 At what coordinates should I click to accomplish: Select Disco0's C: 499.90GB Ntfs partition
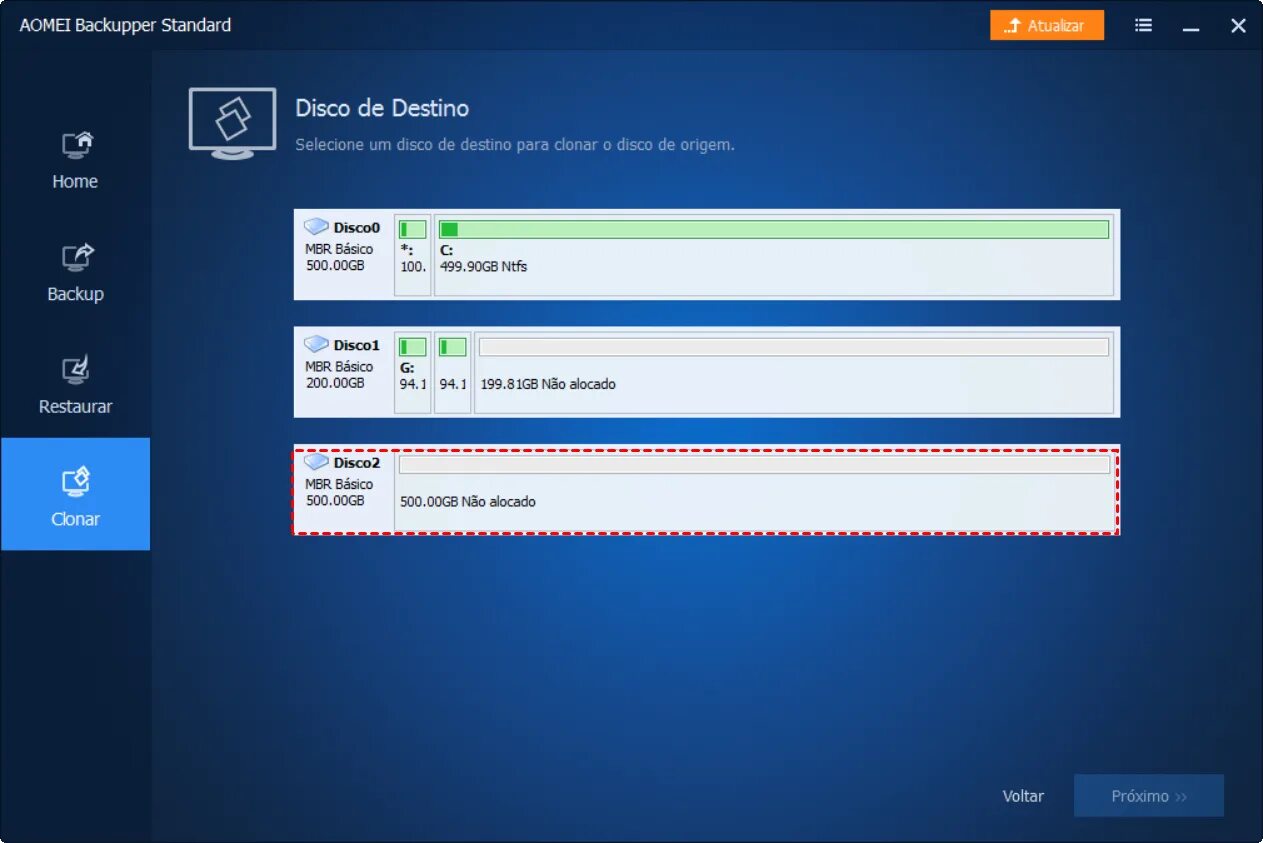point(774,255)
